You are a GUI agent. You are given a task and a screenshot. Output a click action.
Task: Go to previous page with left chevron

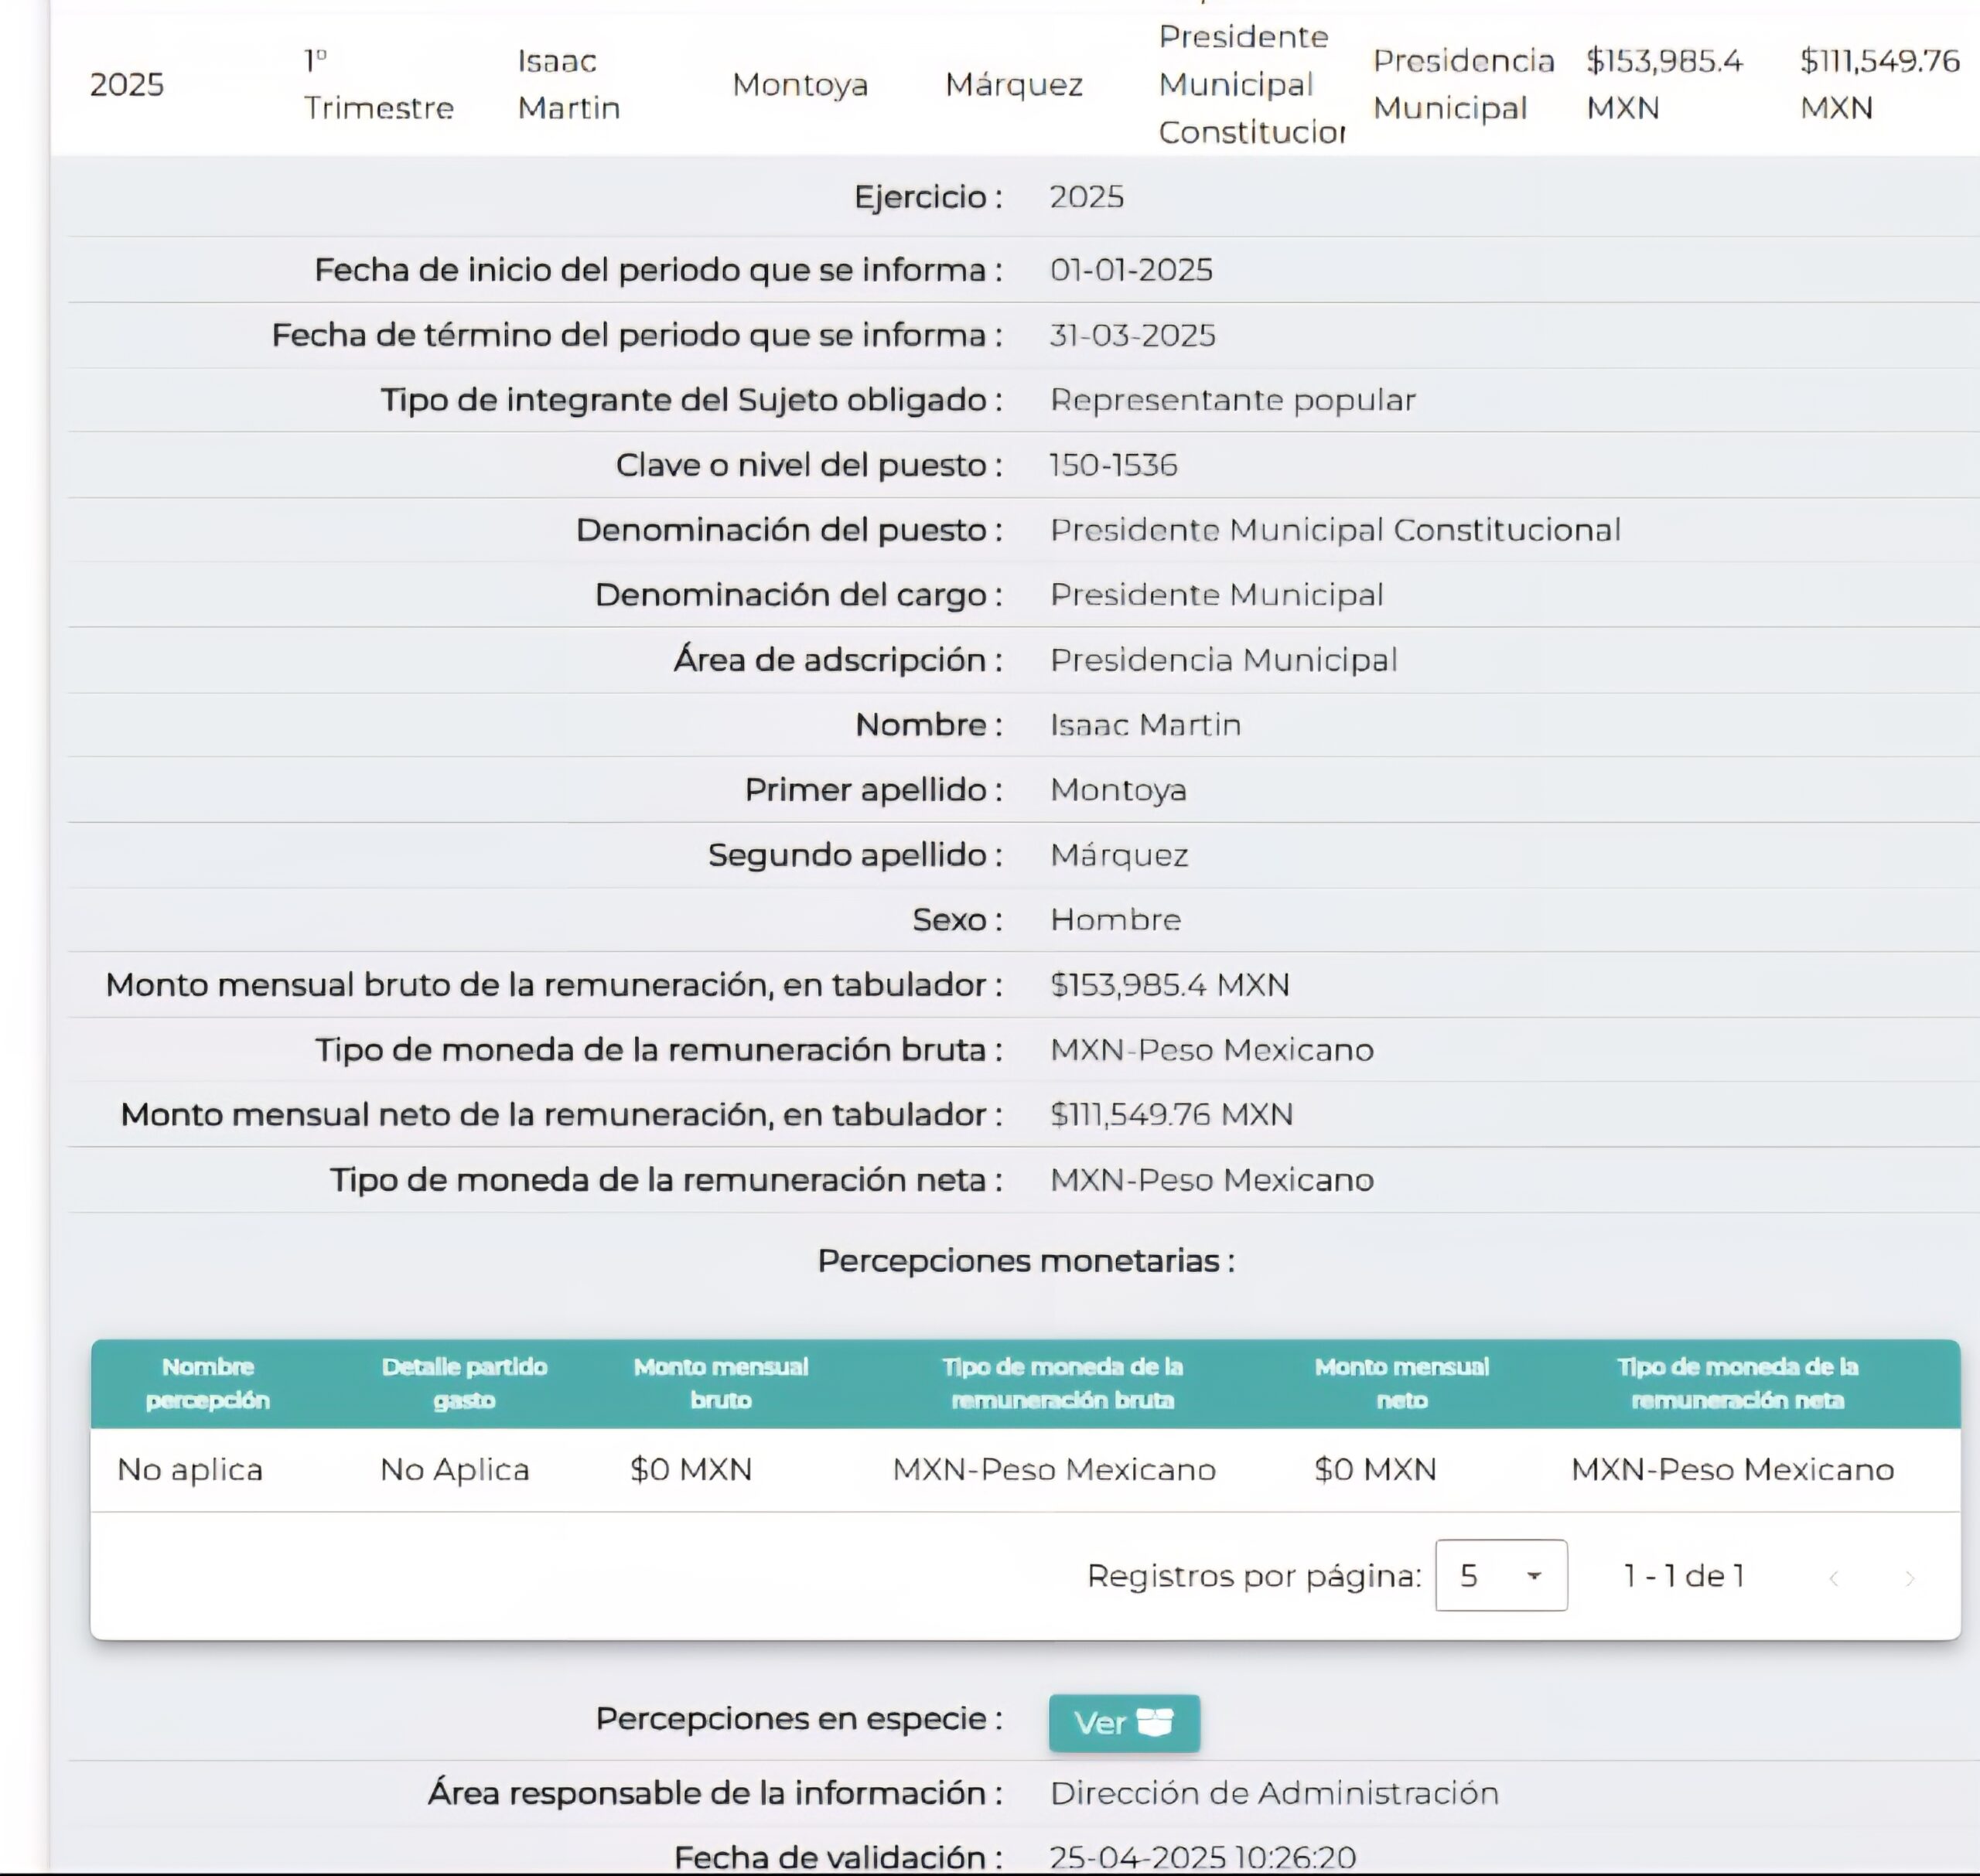[1833, 1578]
